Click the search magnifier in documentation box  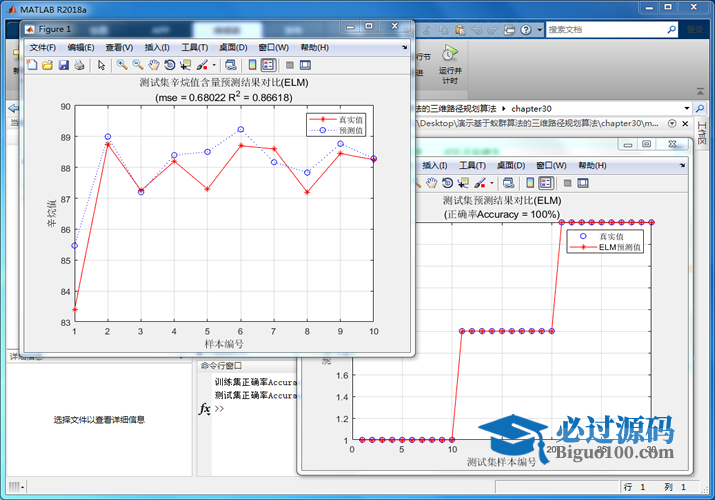click(x=671, y=30)
